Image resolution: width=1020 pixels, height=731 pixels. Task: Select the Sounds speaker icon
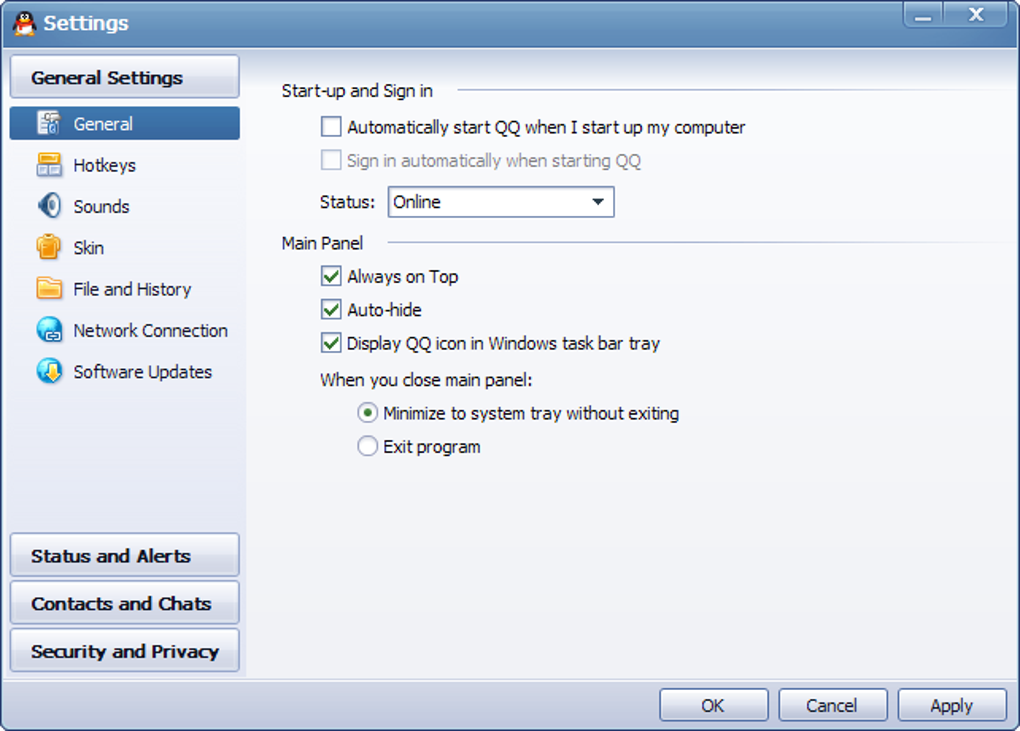49,206
